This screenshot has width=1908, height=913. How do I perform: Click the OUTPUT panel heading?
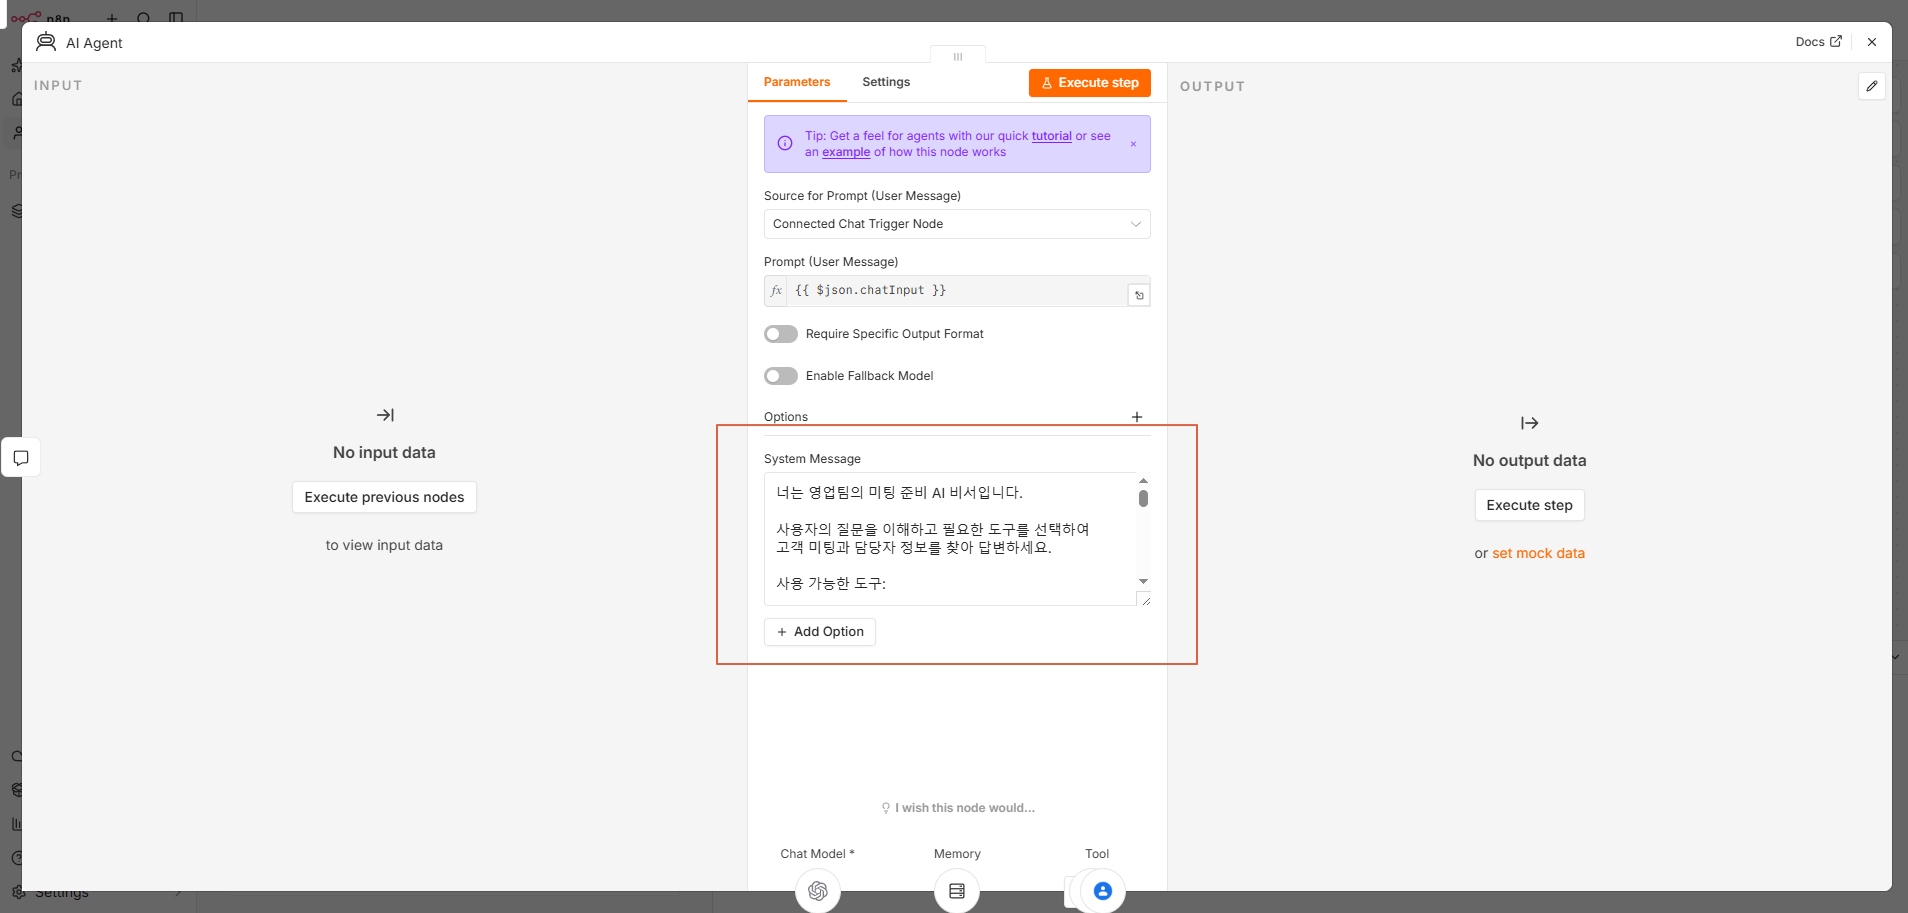point(1212,87)
